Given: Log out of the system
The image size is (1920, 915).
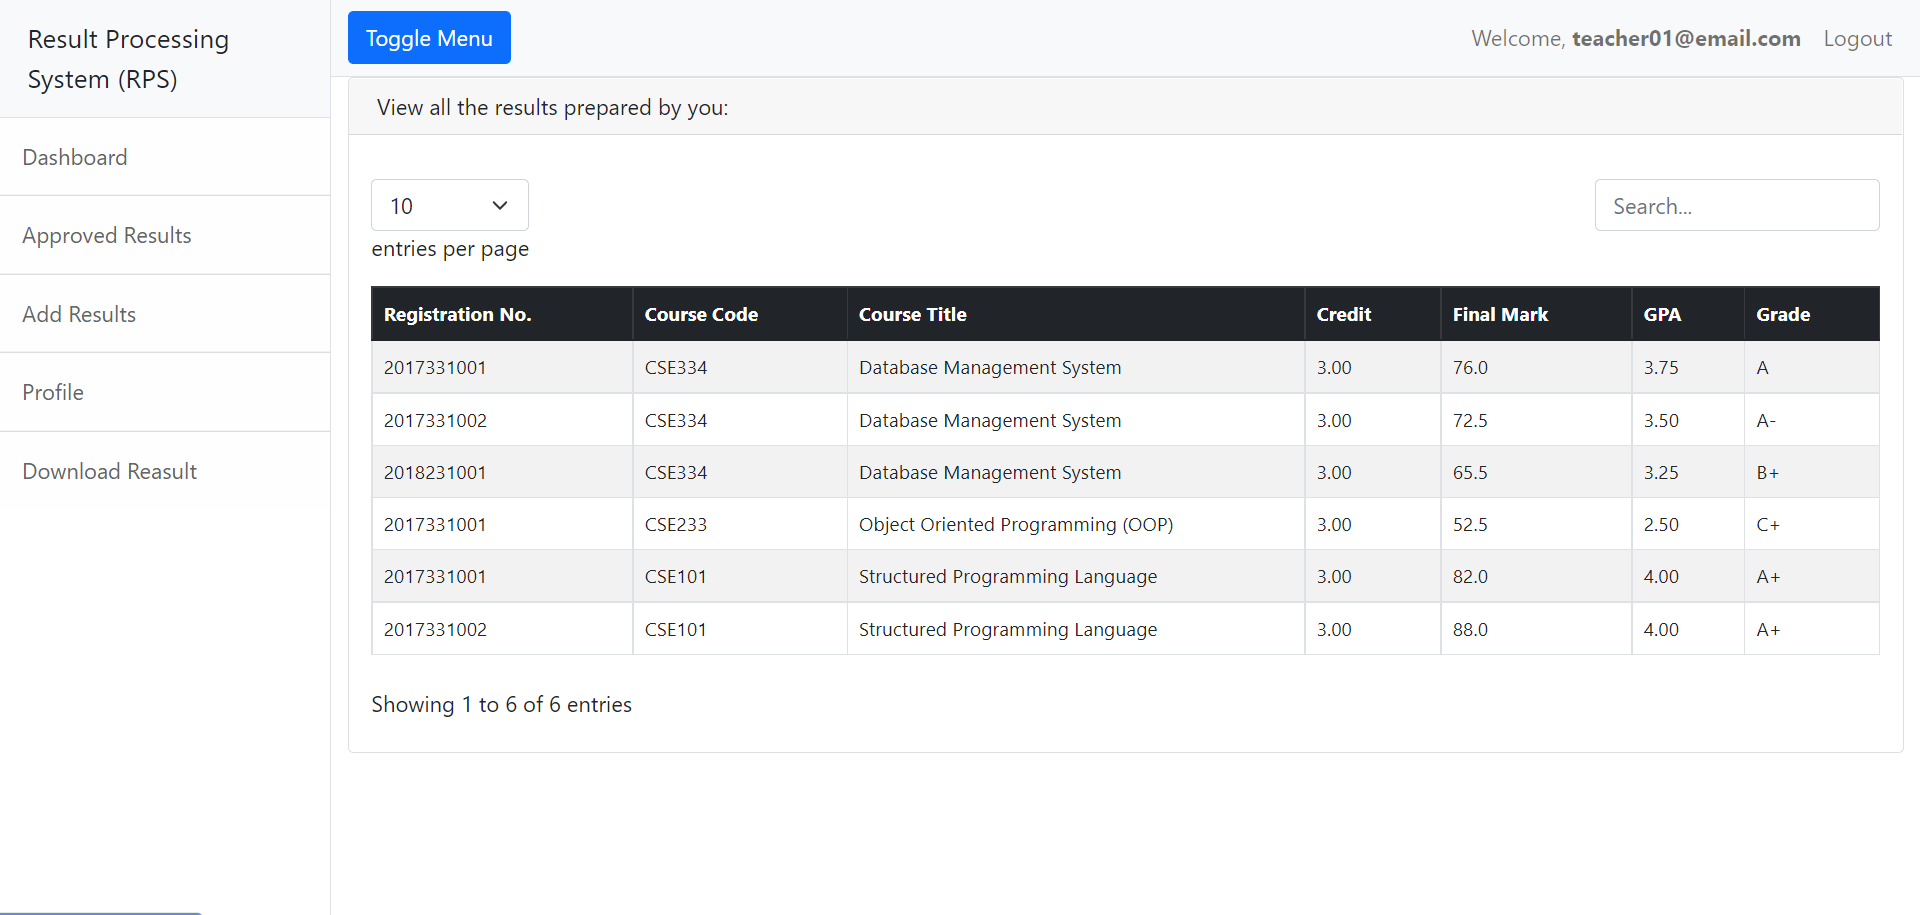Looking at the screenshot, I should (x=1857, y=38).
